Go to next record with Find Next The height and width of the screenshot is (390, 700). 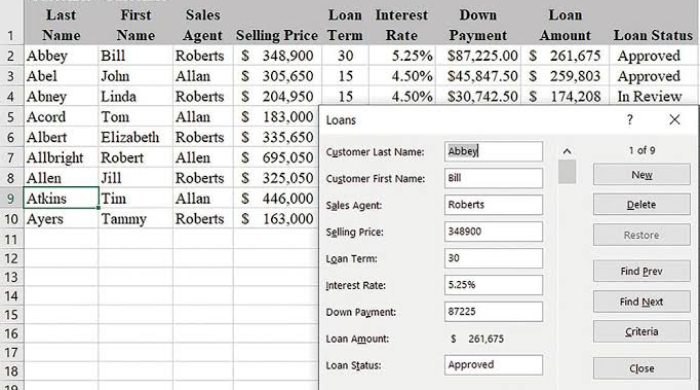pos(642,302)
